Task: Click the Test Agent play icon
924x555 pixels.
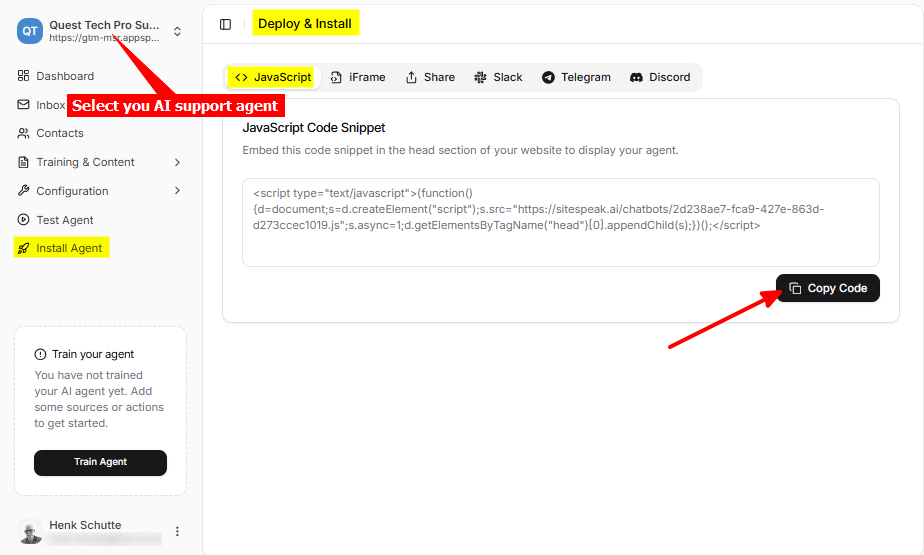Action: point(24,219)
